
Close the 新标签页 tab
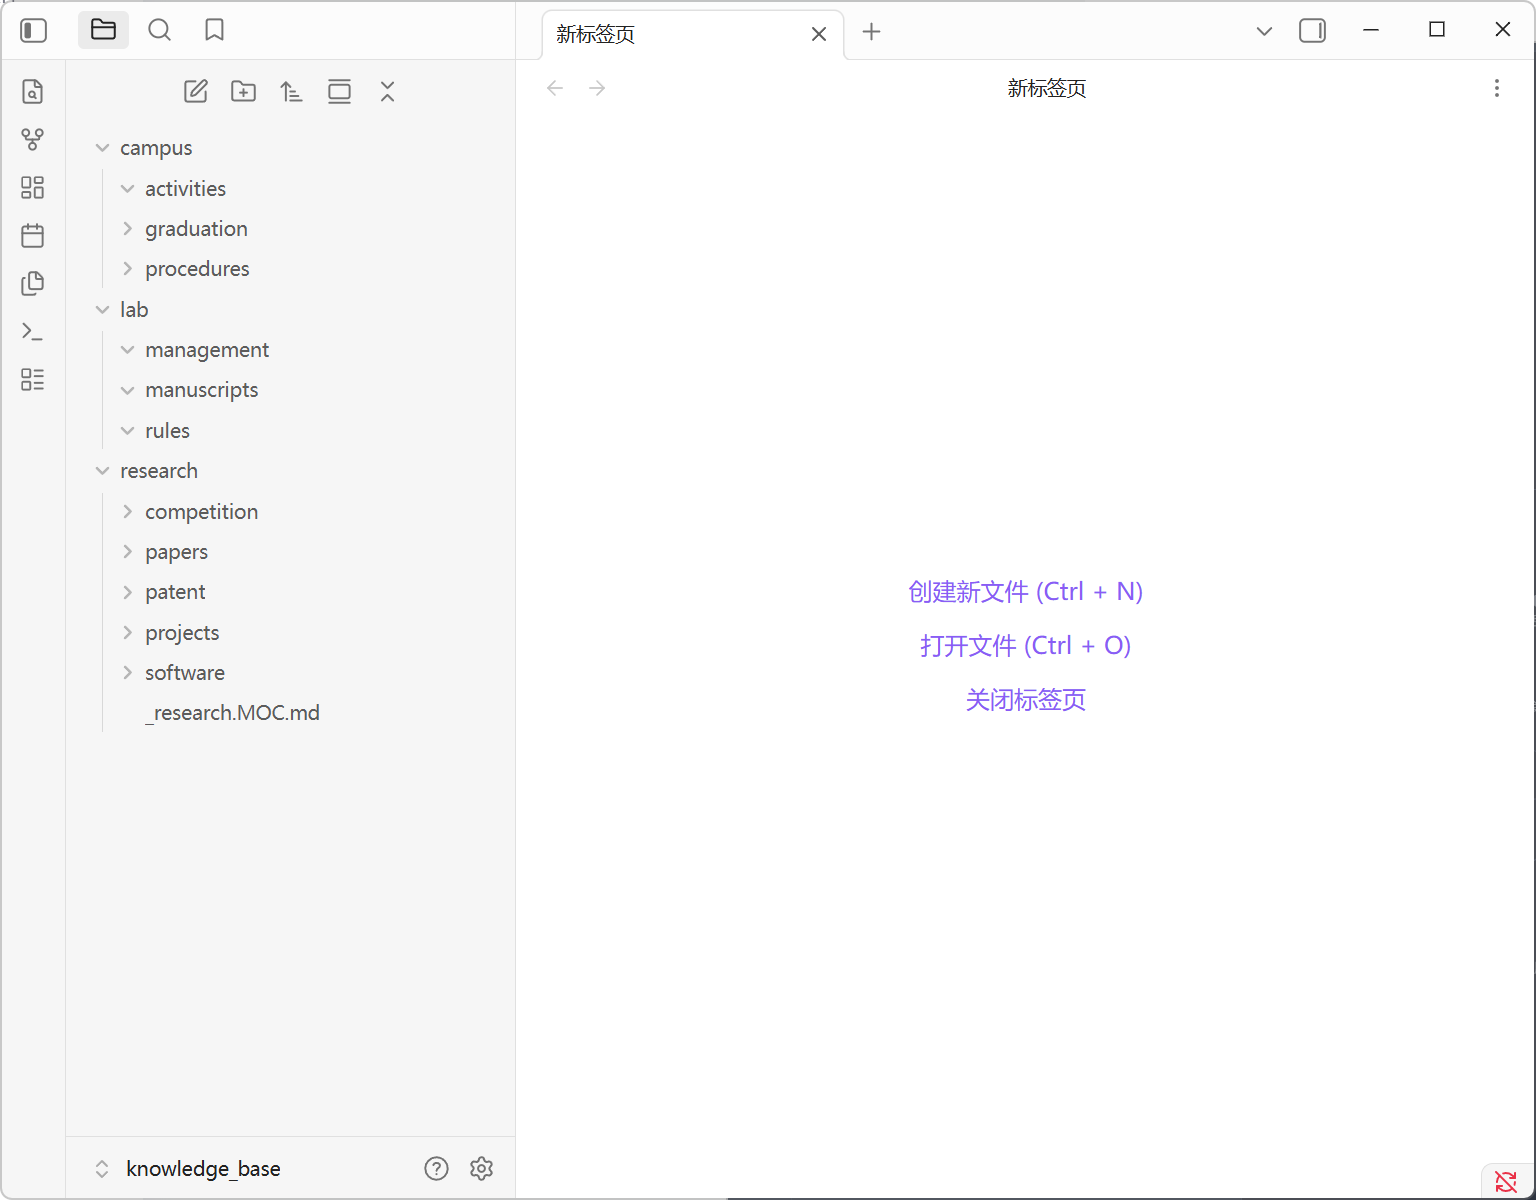(x=819, y=34)
